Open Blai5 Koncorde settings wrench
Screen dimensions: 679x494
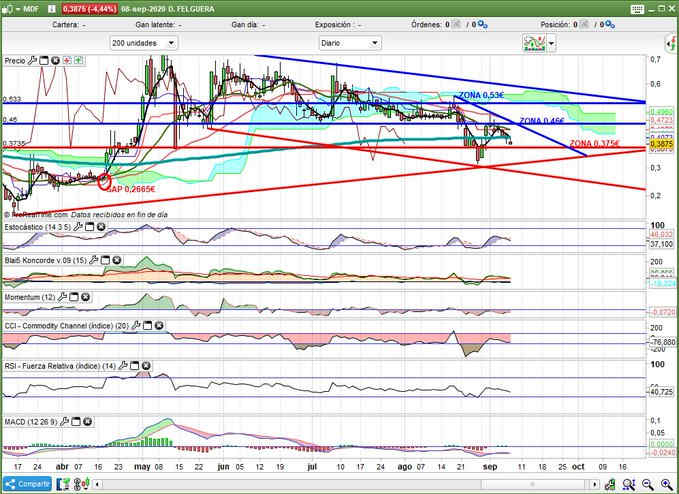(x=94, y=260)
